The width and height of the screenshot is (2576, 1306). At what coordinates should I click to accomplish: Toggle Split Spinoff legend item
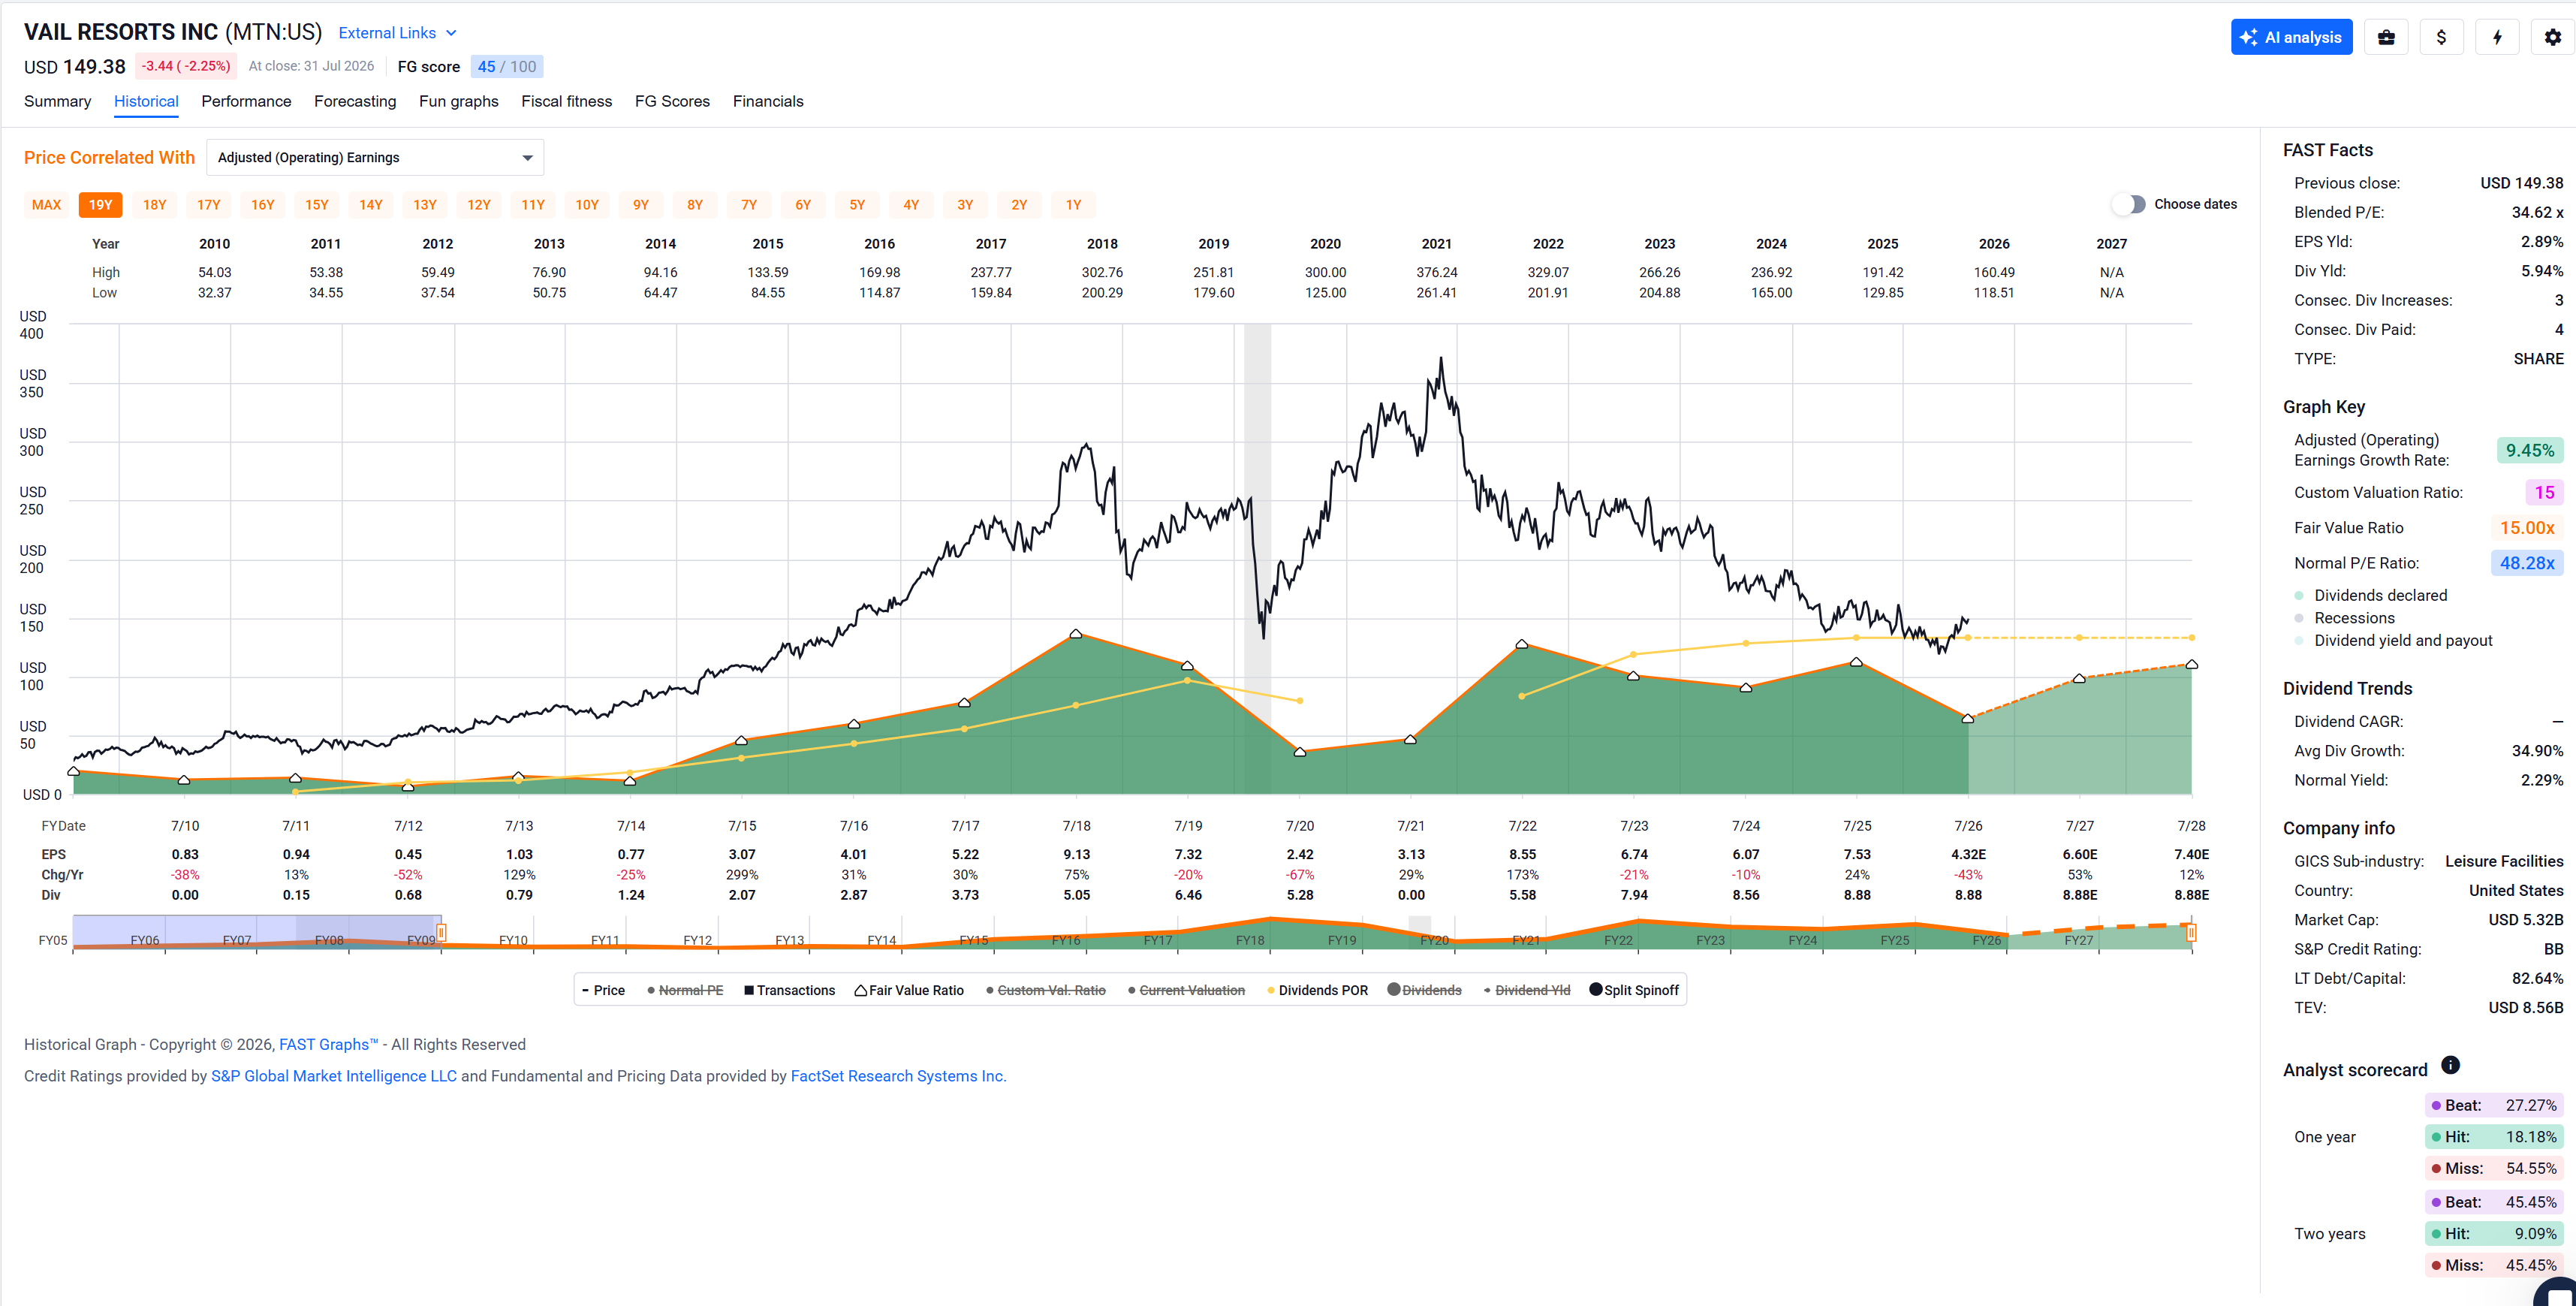1634,990
